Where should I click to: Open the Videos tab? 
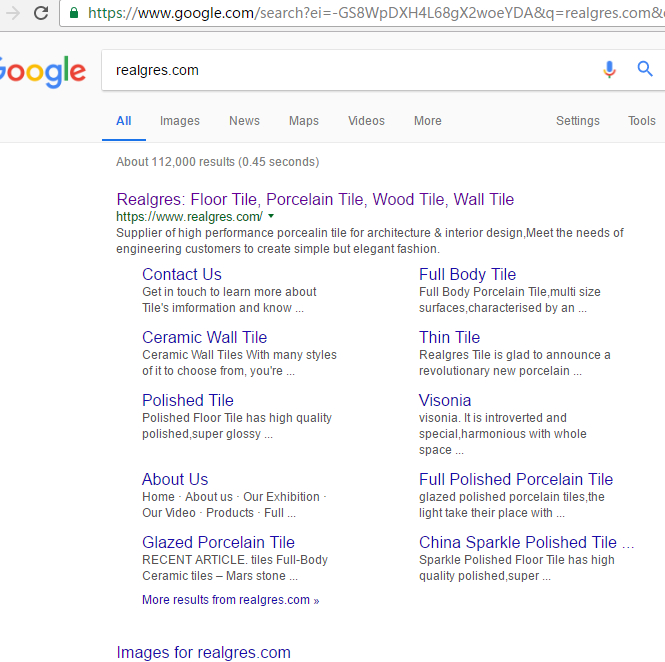pyautogui.click(x=366, y=121)
